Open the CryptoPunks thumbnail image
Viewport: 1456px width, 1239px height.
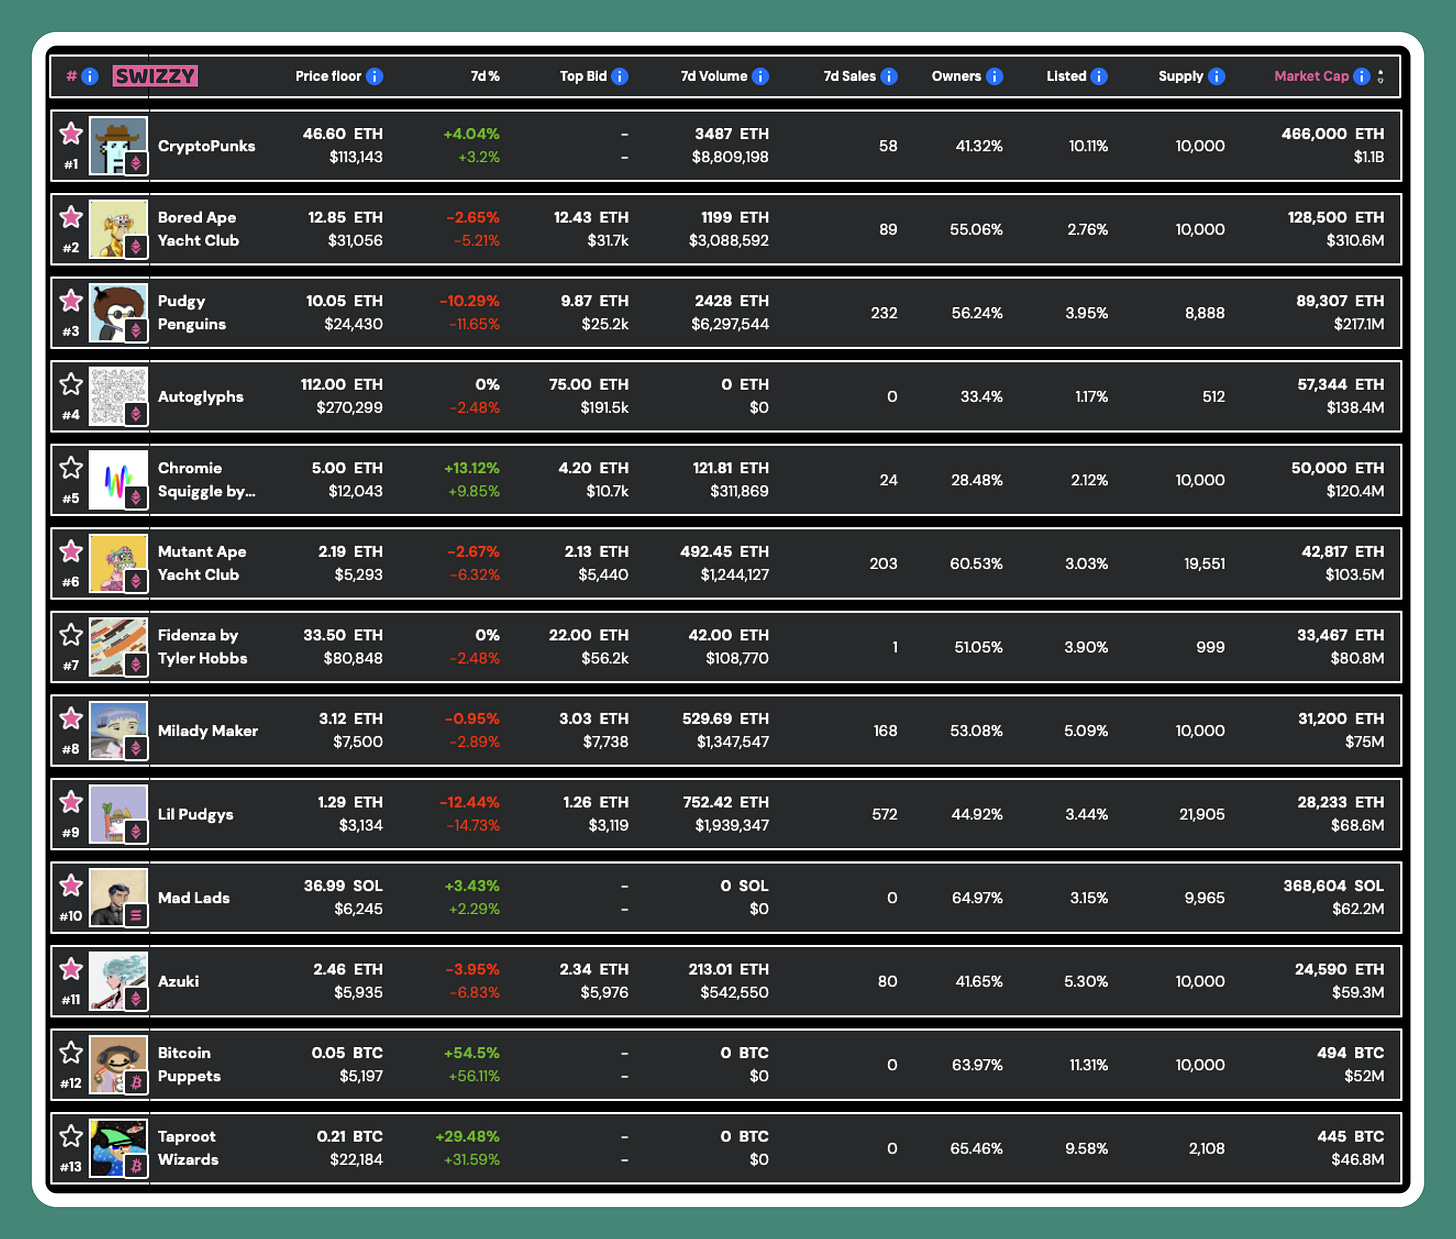(x=118, y=146)
